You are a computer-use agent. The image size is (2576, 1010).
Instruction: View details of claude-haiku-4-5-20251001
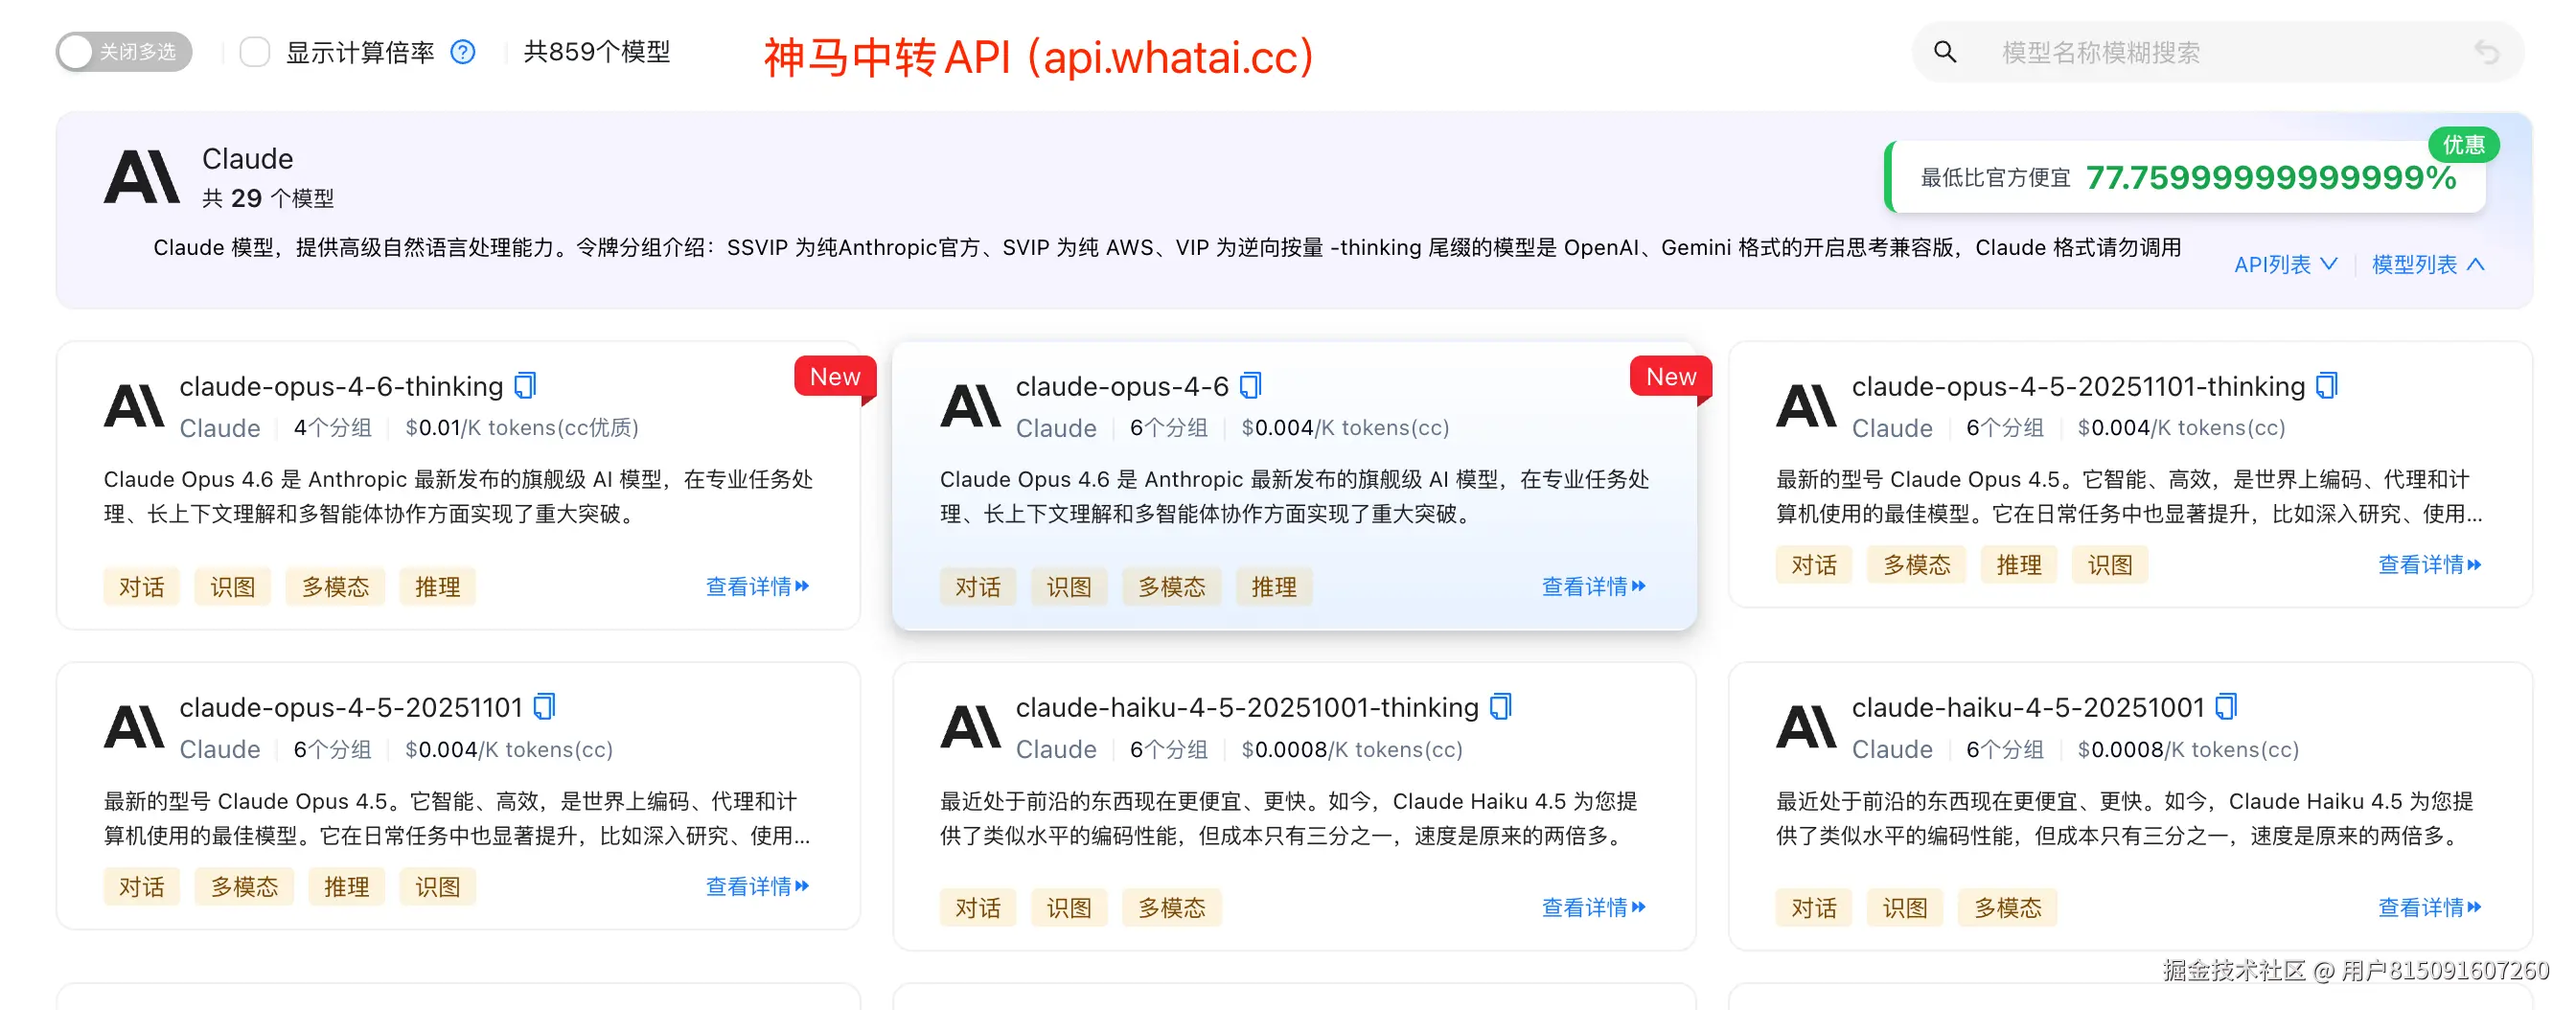(2429, 907)
